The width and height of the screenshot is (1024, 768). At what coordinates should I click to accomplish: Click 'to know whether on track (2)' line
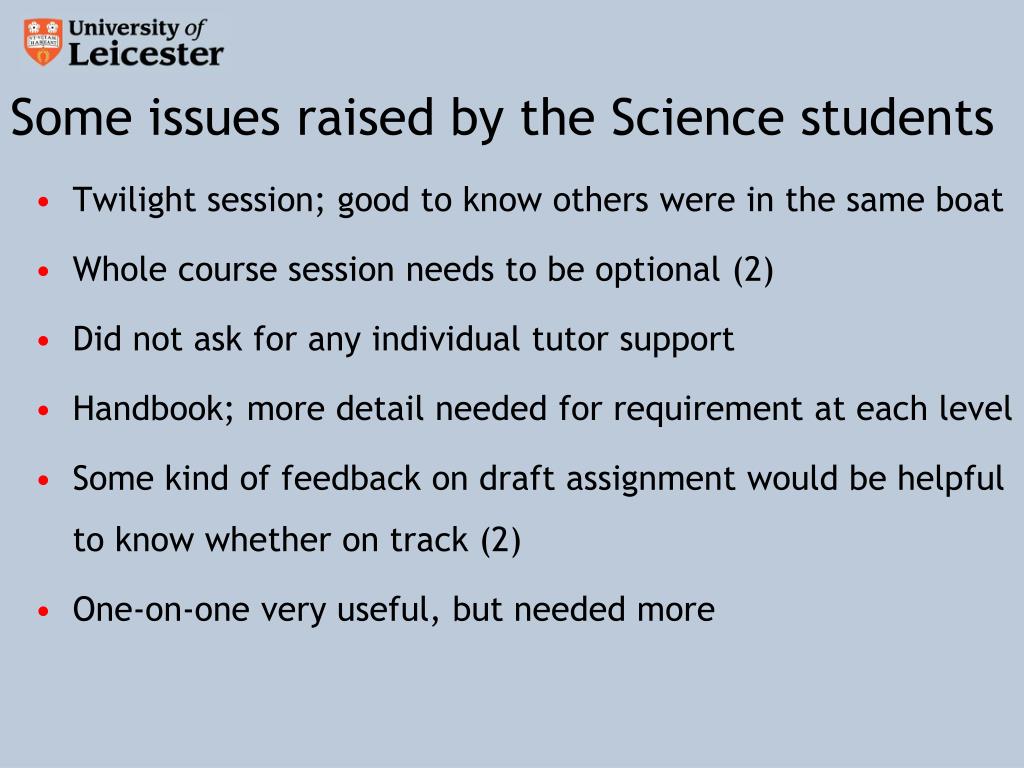297,540
